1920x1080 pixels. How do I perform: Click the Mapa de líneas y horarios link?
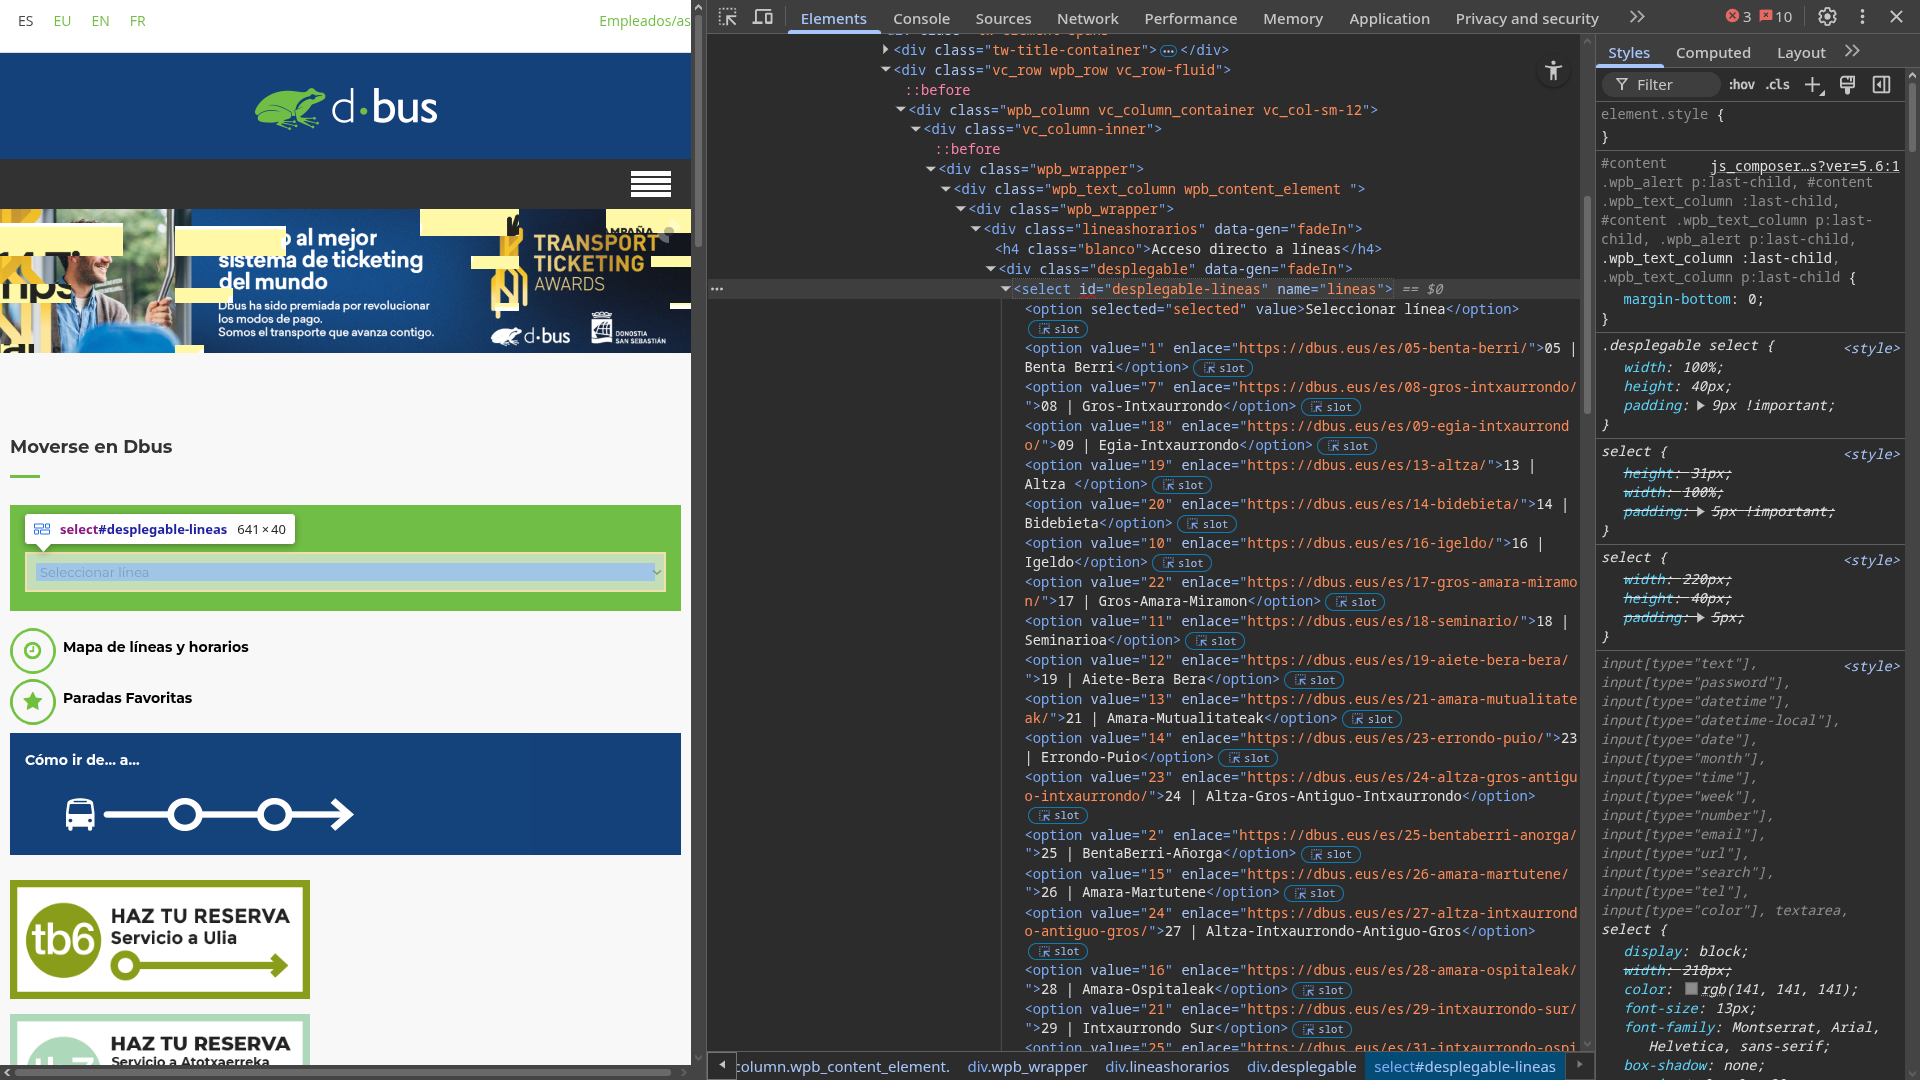pyautogui.click(x=155, y=647)
